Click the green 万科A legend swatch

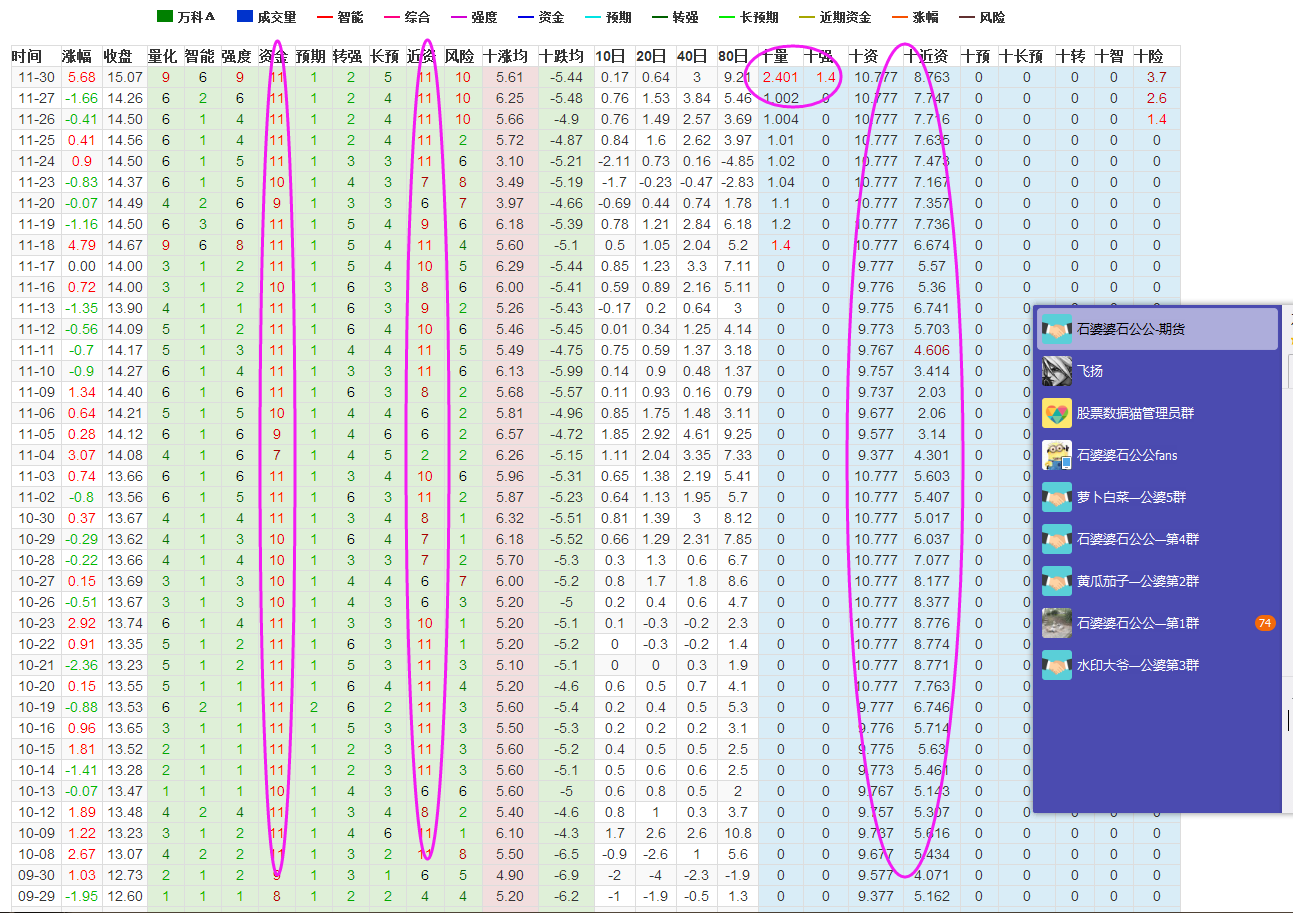tap(166, 17)
